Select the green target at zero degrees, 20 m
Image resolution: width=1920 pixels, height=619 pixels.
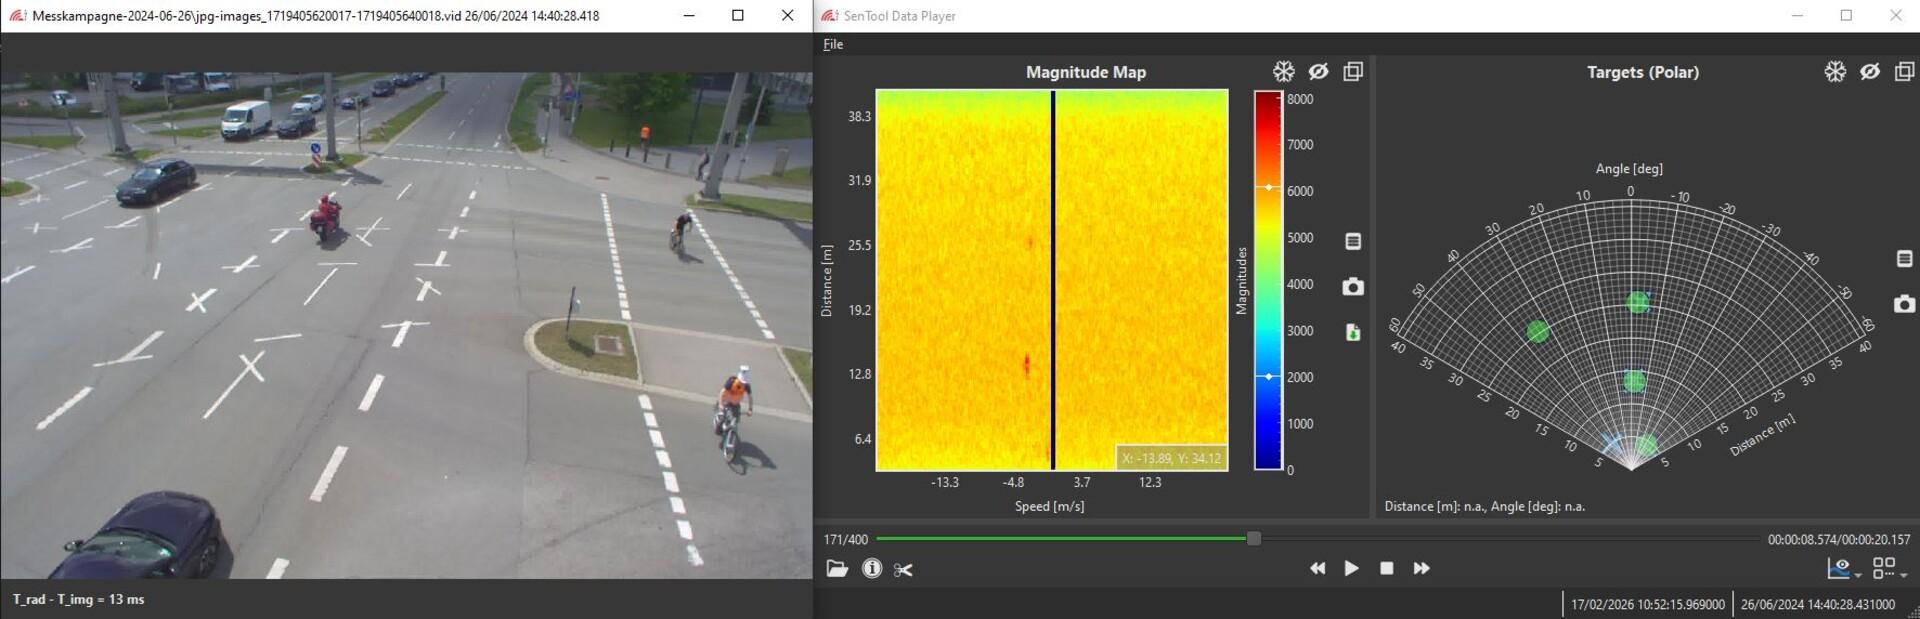point(1637,301)
